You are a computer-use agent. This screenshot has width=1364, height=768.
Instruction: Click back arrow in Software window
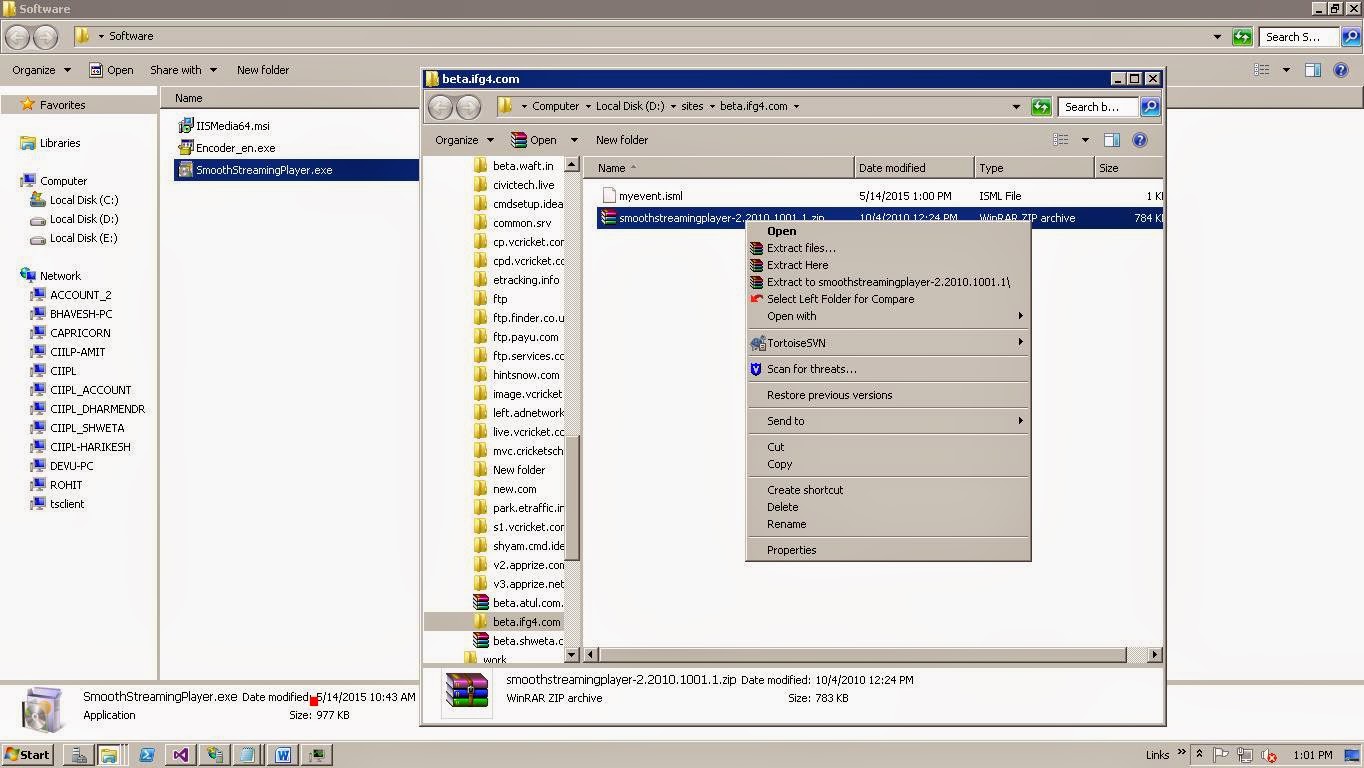pos(17,37)
